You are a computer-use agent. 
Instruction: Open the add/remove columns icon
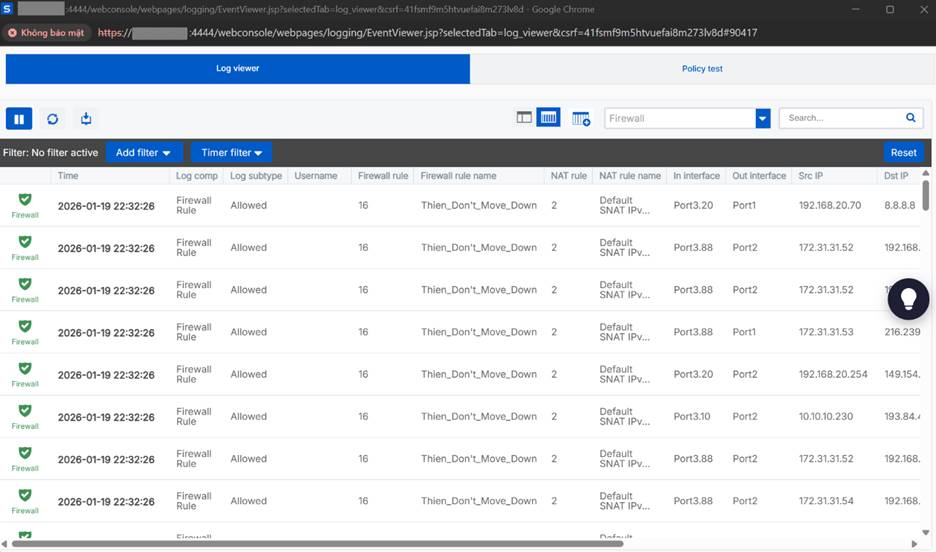[581, 118]
